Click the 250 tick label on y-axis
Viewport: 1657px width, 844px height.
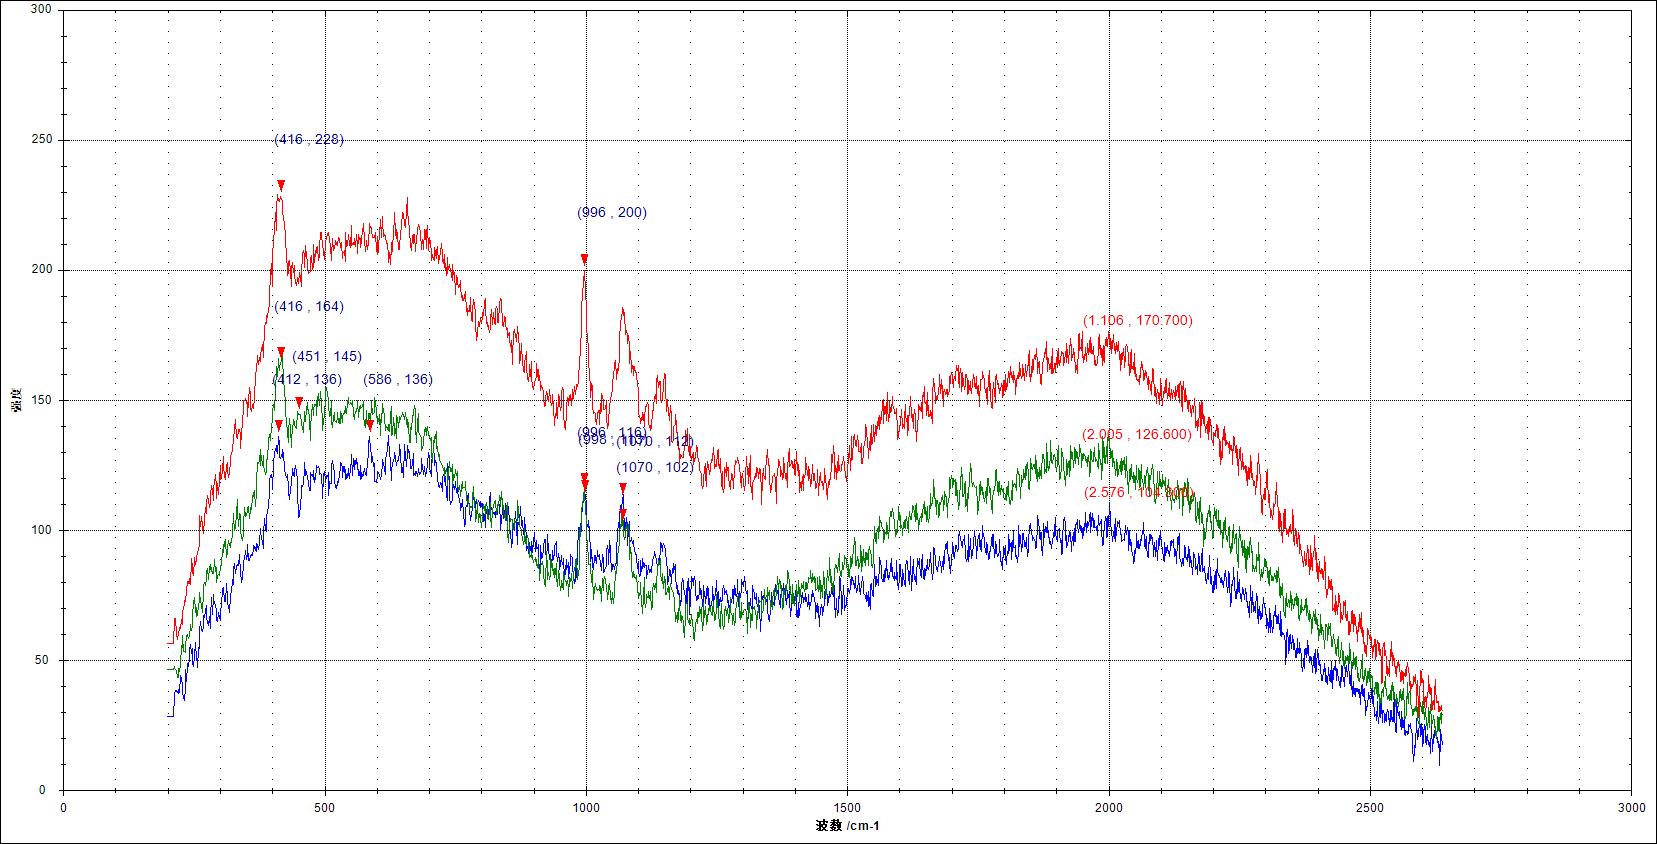[x=43, y=141]
